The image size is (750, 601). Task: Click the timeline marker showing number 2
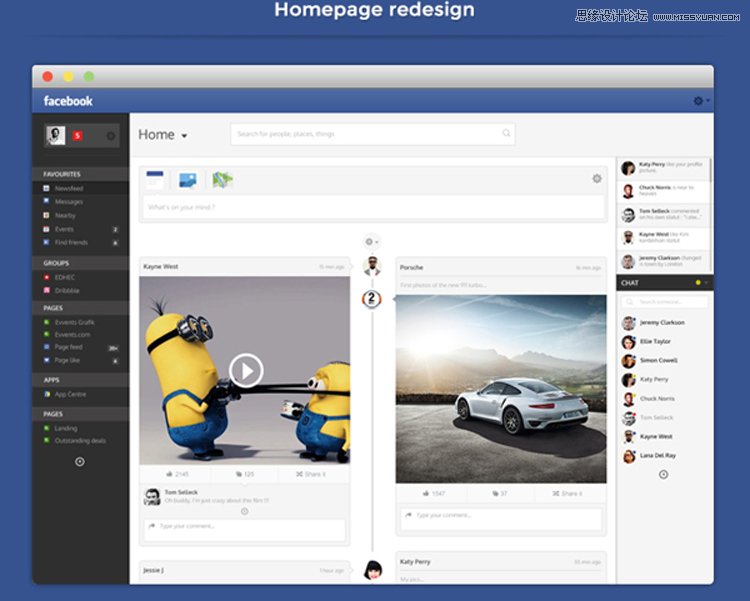pyautogui.click(x=372, y=299)
